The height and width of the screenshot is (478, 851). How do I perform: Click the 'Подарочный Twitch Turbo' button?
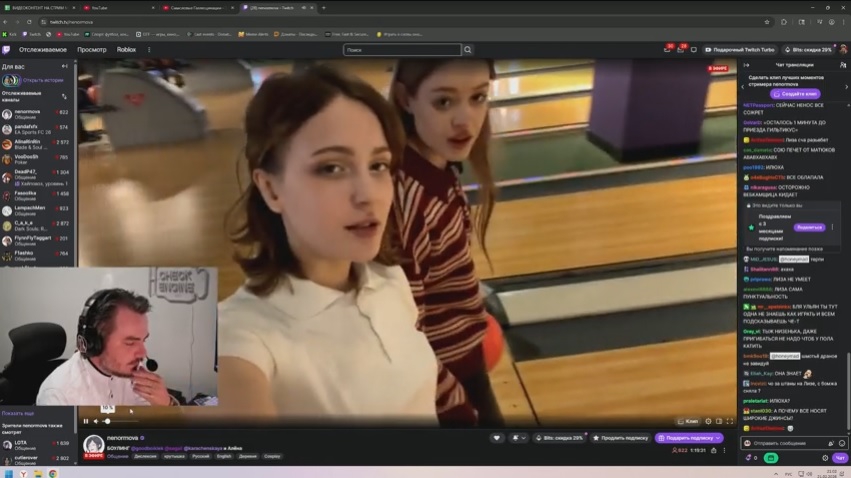740,49
